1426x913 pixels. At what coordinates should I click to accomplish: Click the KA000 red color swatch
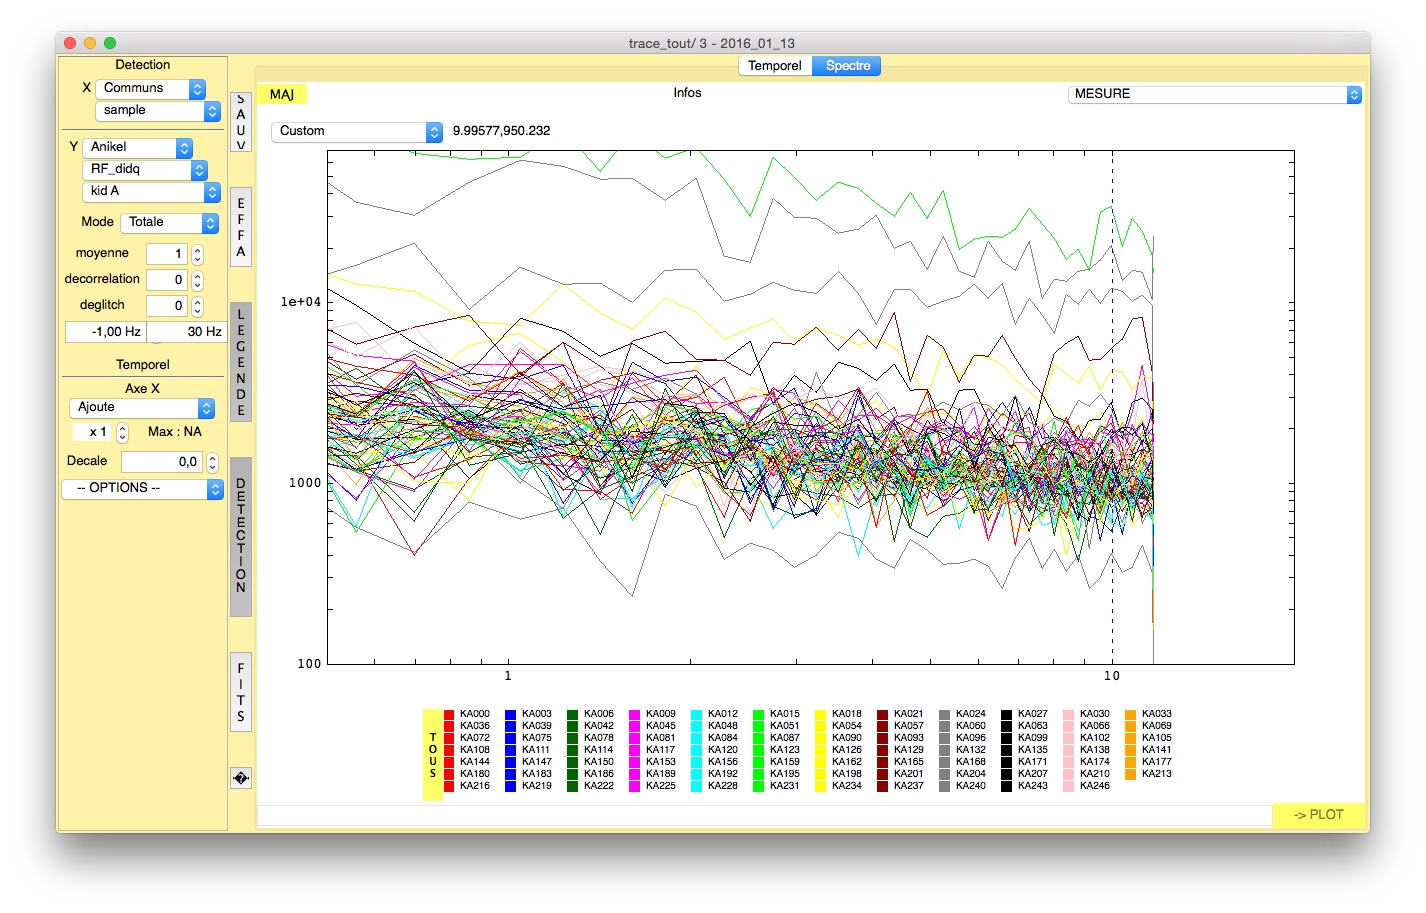[449, 715]
